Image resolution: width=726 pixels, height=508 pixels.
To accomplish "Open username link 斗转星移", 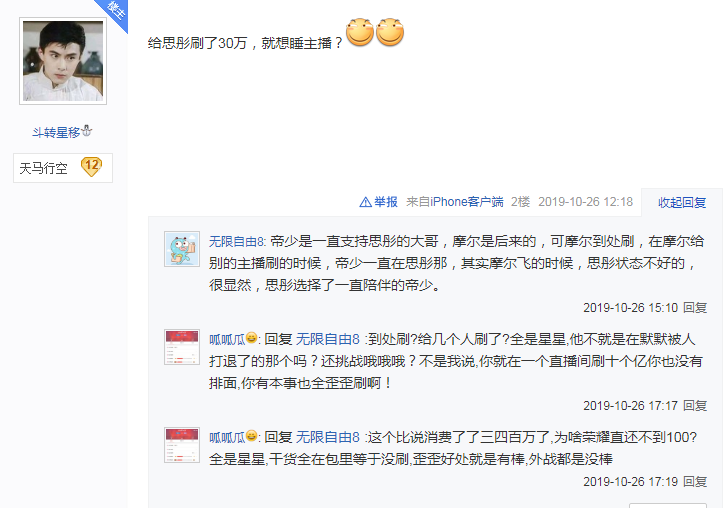I will (56, 132).
